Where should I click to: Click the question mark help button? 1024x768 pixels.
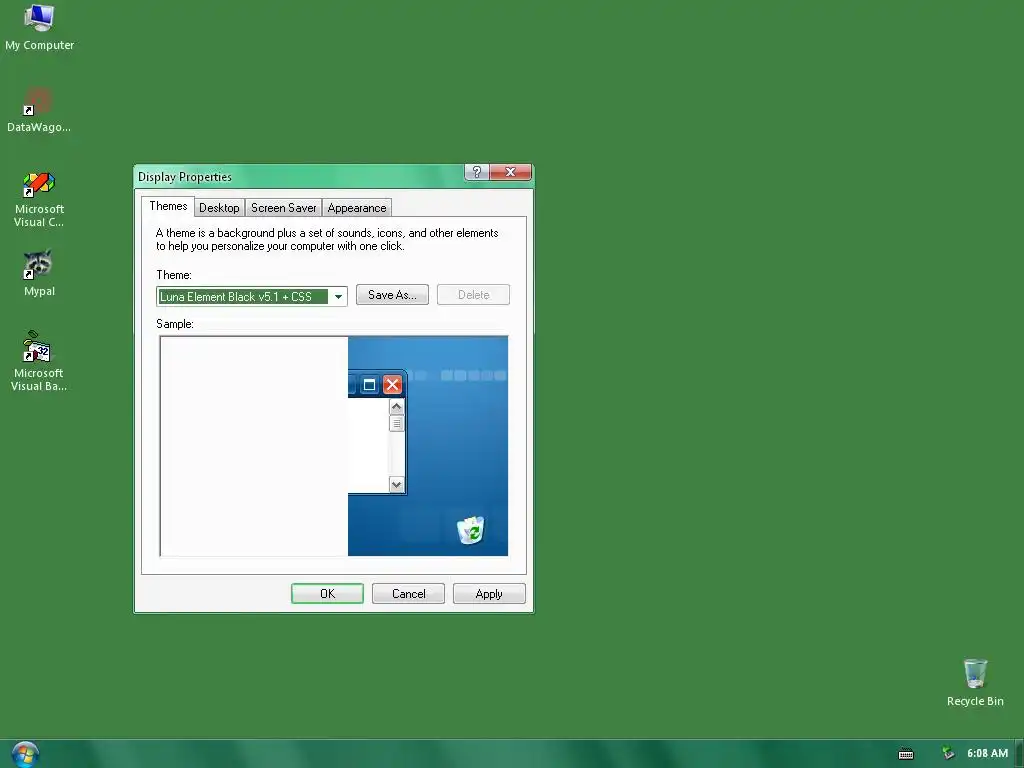tap(477, 172)
